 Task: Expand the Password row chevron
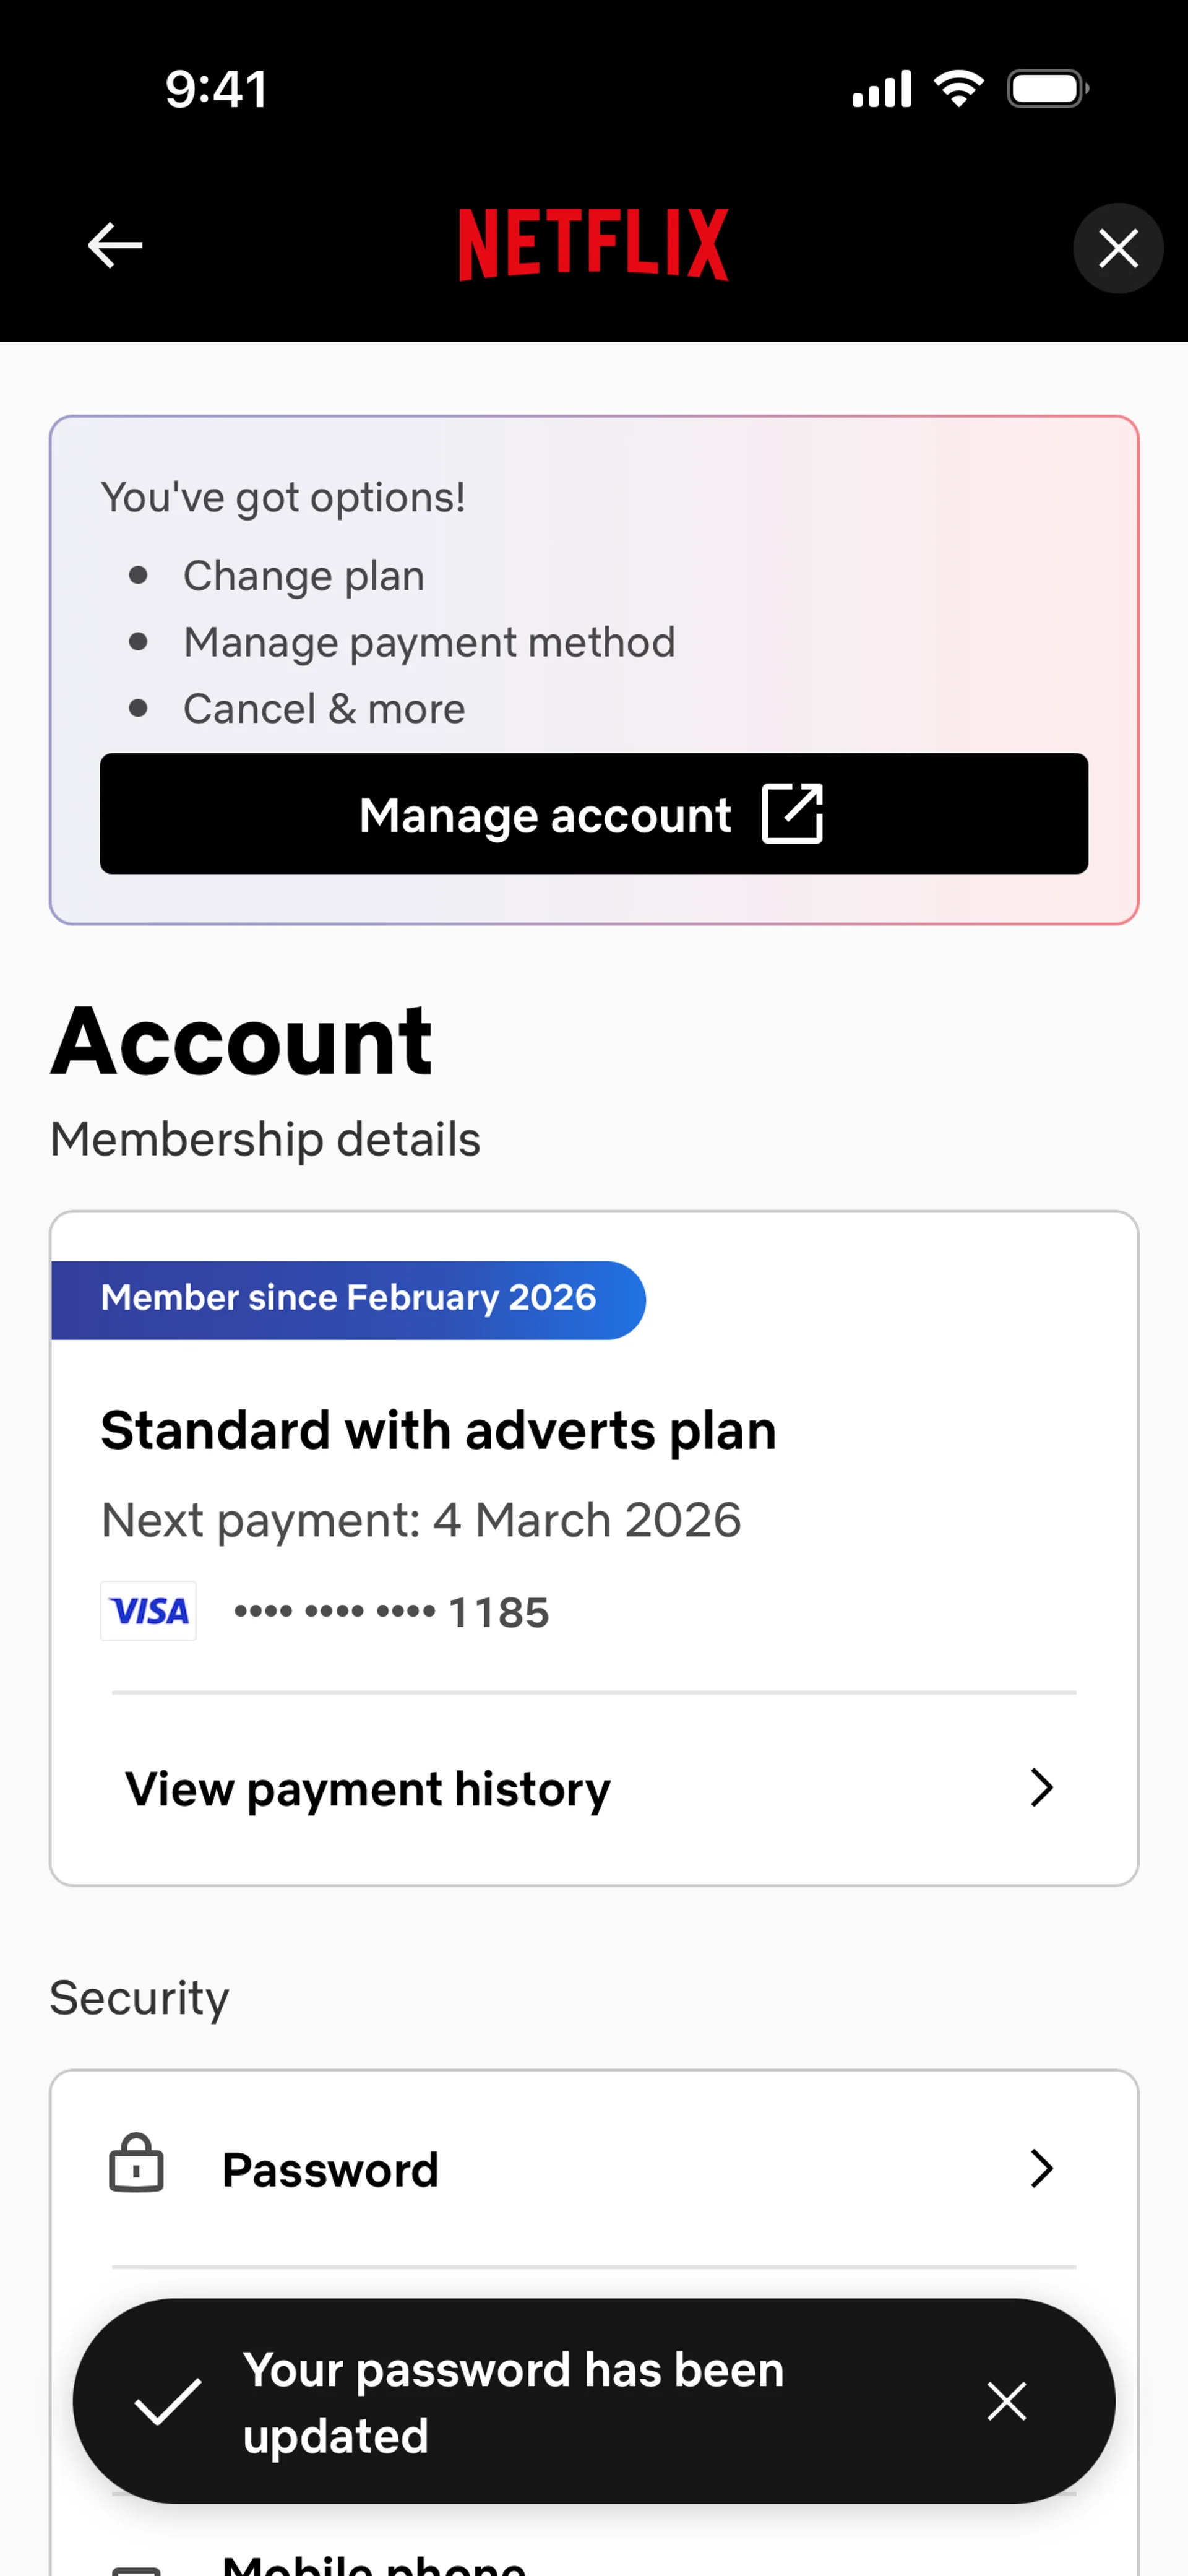click(x=1041, y=2169)
